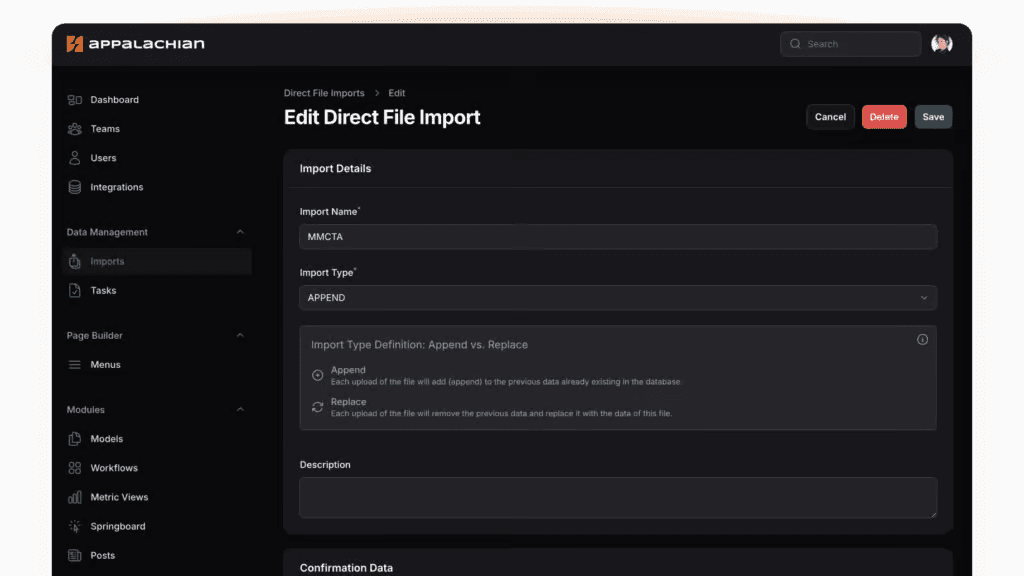Click the Edit breadcrumb item
Viewport: 1024px width, 576px height.
[x=396, y=93]
